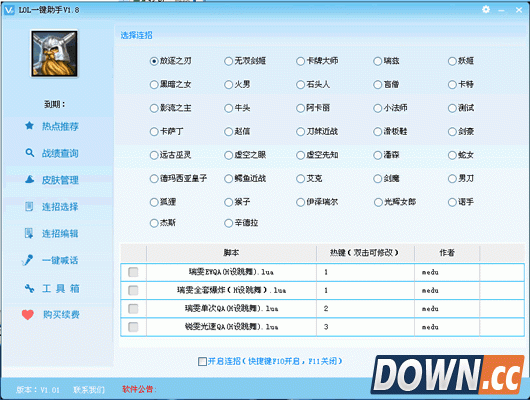Screen dimensions: 530x400
Task: Pick 狐狸 in the combo list
Action: coord(154,202)
